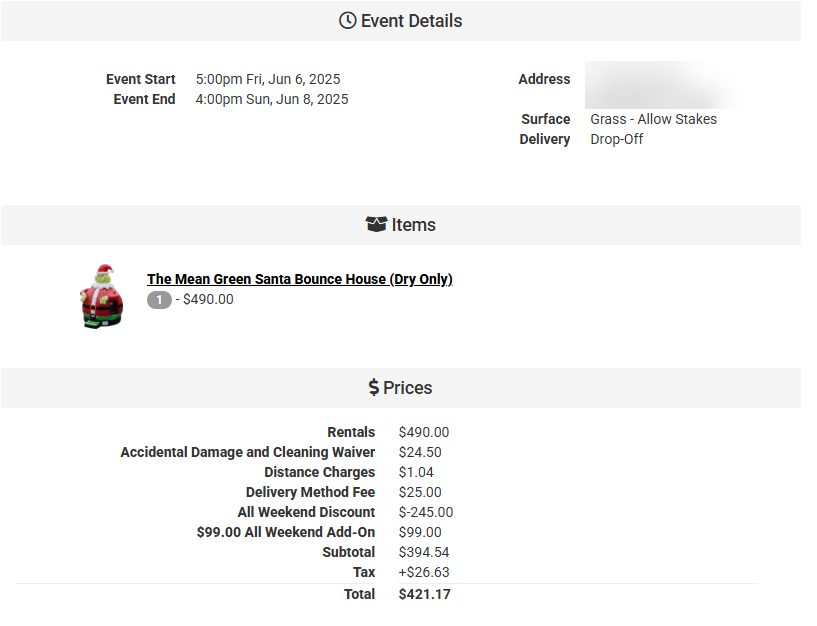Click the gray quantity badge showing 1
Screen dimensions: 817x626
[x=159, y=299]
